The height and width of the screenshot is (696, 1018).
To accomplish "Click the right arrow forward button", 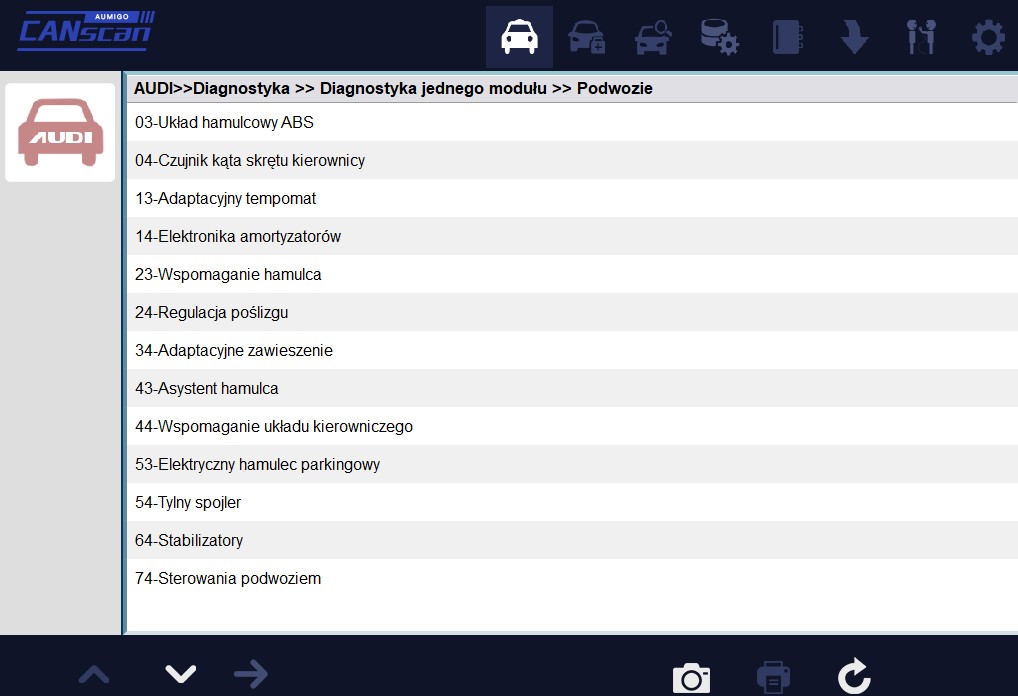I will [x=251, y=675].
